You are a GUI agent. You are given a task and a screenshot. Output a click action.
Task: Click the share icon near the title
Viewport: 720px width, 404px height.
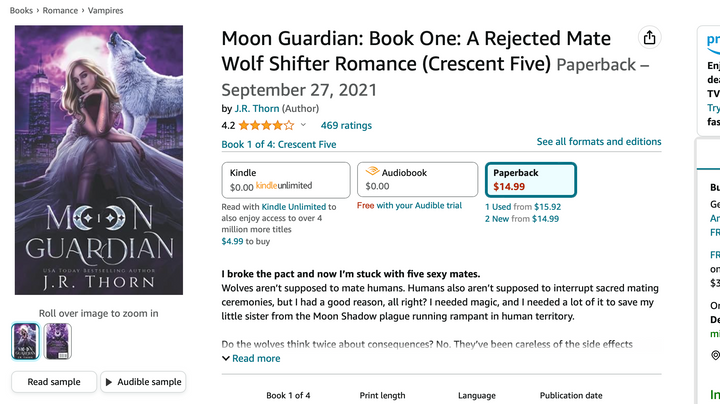(650, 38)
